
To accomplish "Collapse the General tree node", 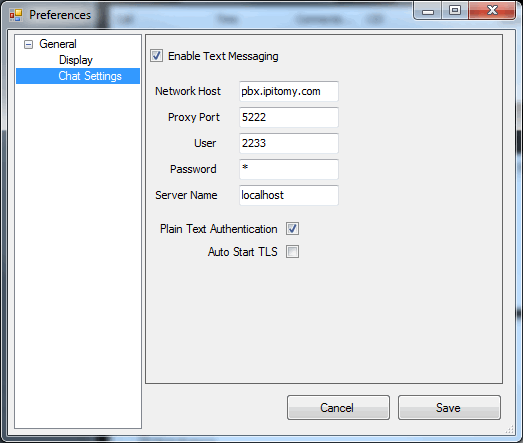I will tap(29, 44).
